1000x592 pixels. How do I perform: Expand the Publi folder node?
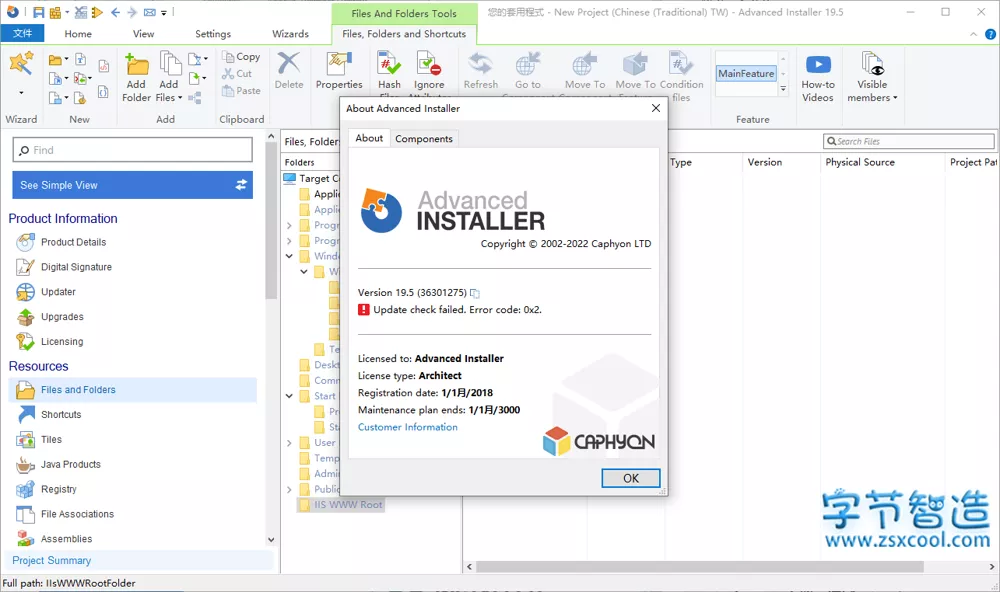pos(289,489)
